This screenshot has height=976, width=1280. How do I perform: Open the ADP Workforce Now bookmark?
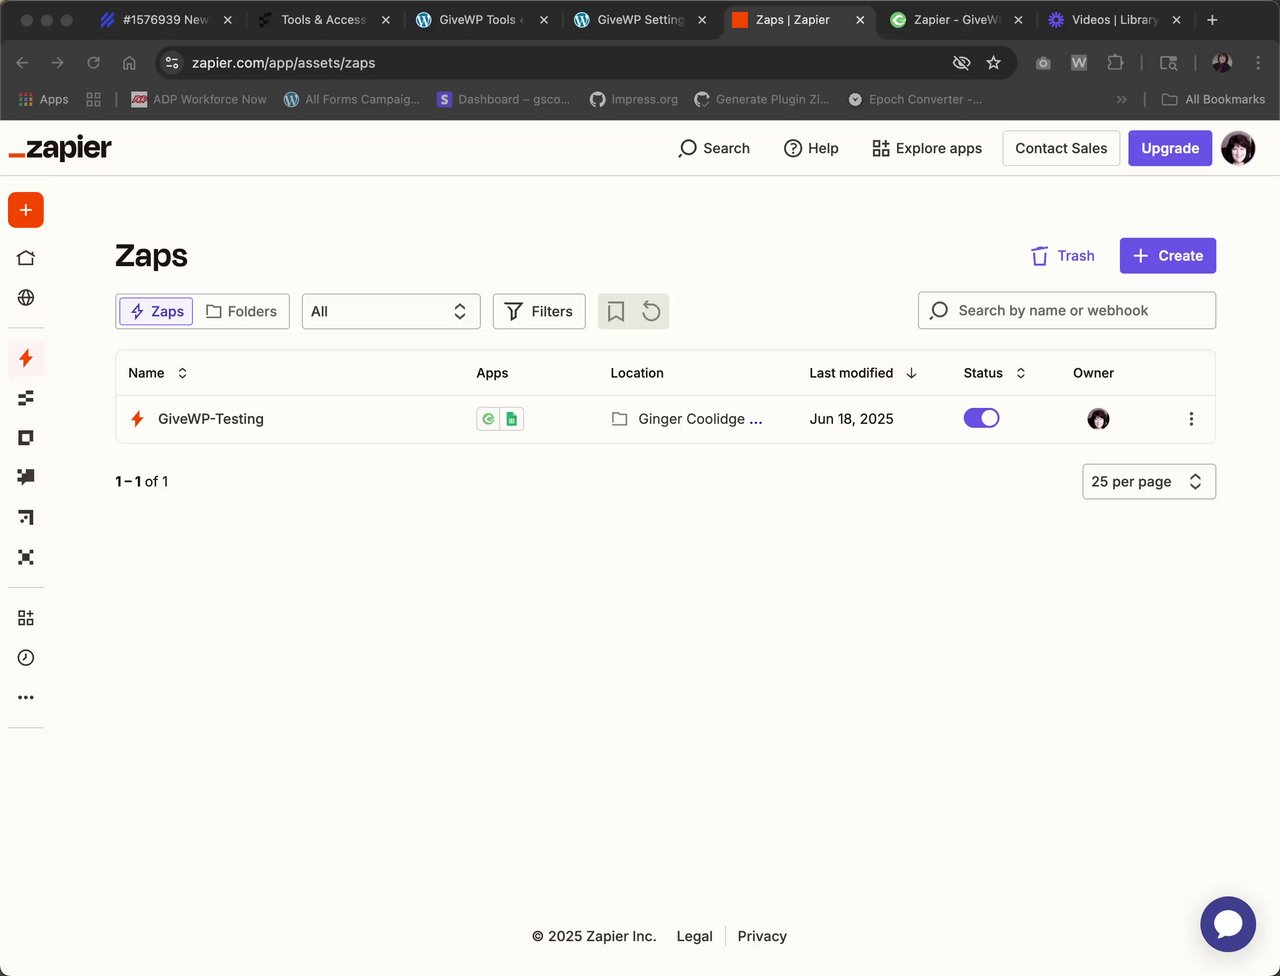[199, 99]
